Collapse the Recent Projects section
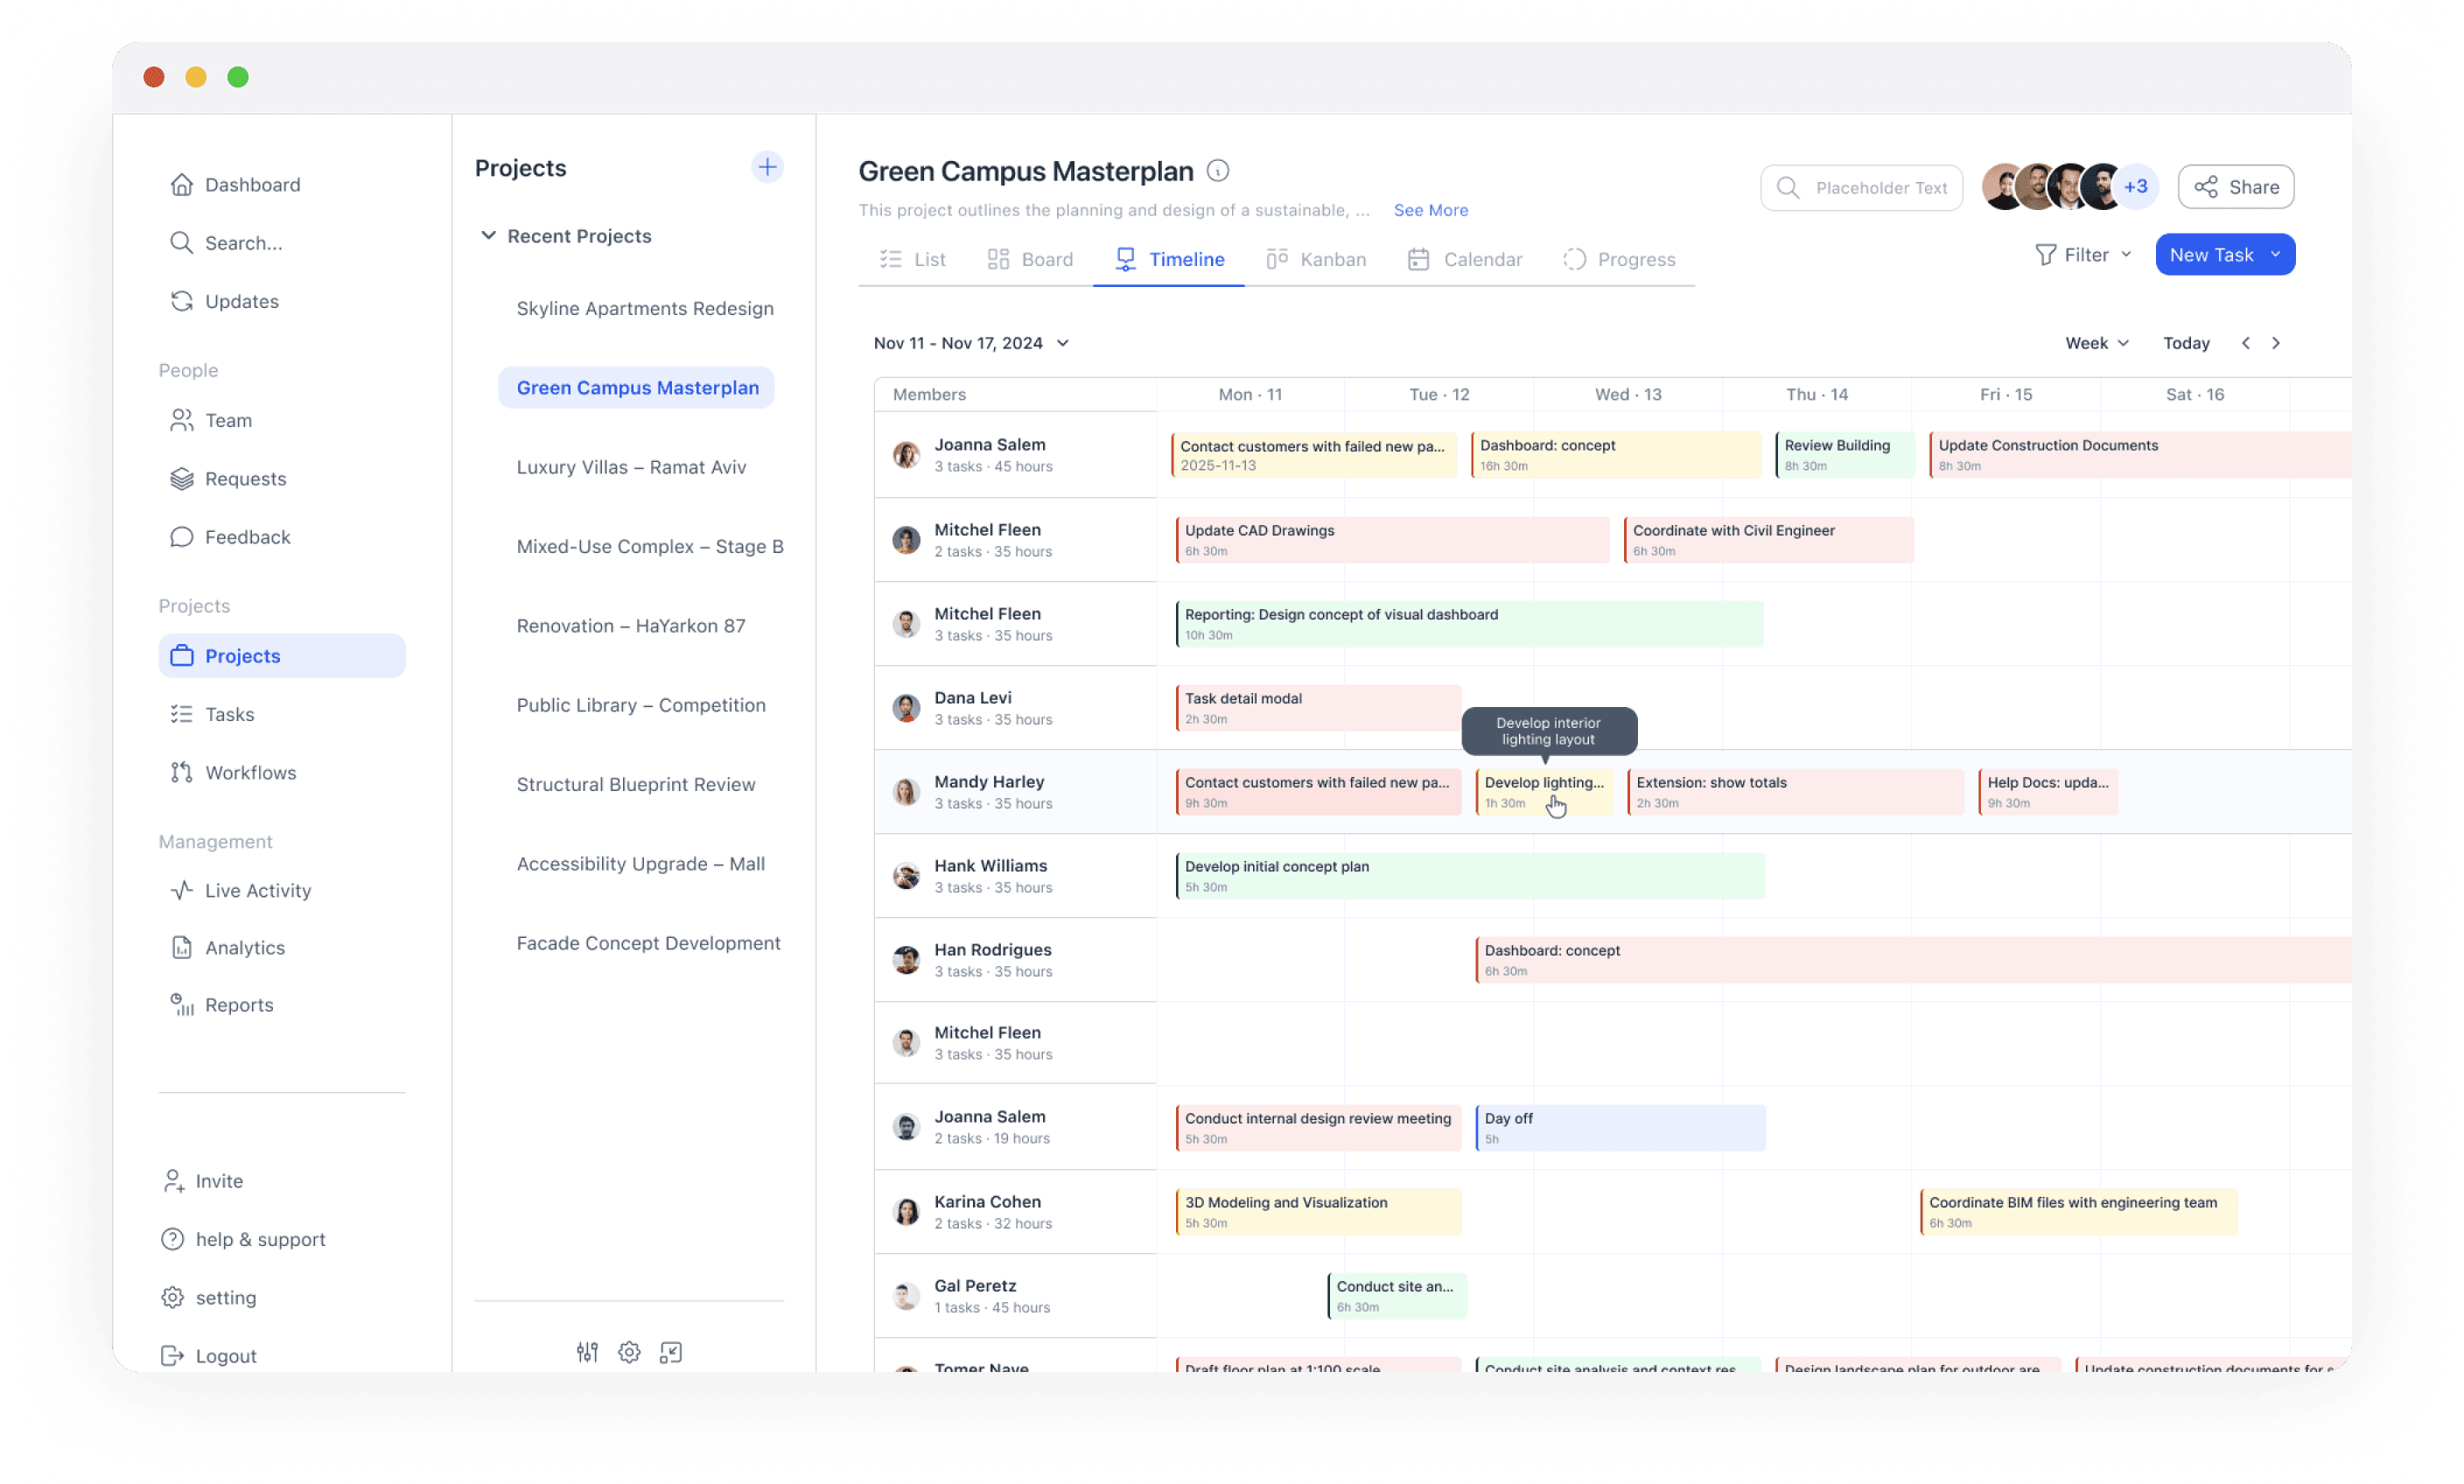 click(488, 236)
